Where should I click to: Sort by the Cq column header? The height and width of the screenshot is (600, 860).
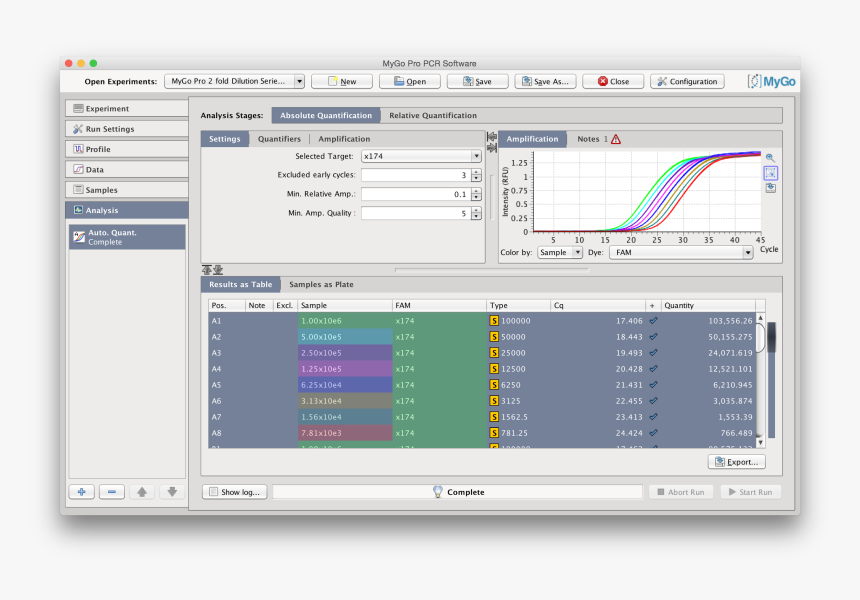598,305
